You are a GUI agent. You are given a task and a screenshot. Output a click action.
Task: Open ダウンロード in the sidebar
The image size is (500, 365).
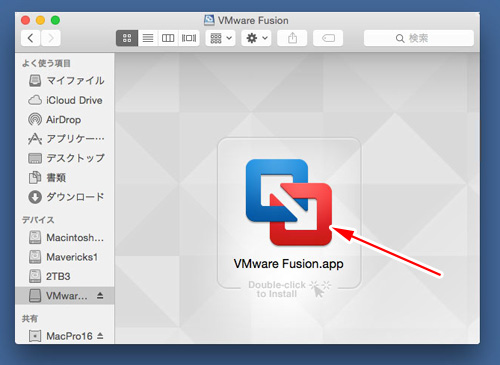[x=65, y=197]
